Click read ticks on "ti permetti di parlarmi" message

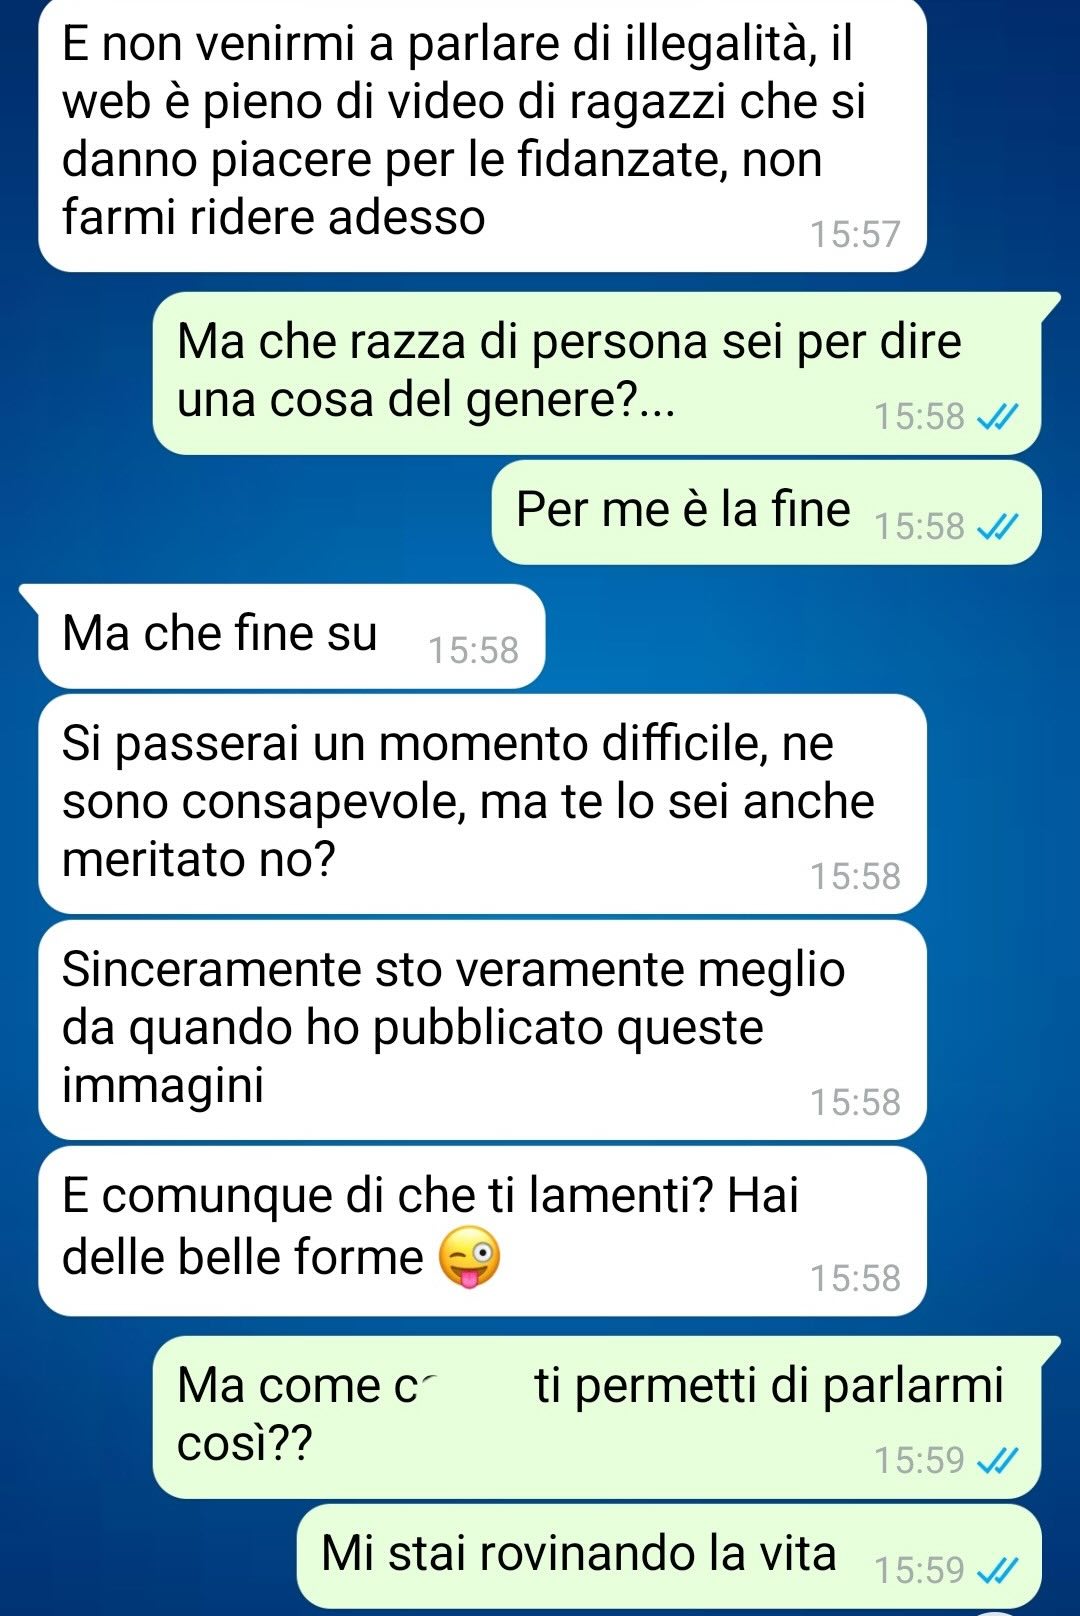(997, 1460)
